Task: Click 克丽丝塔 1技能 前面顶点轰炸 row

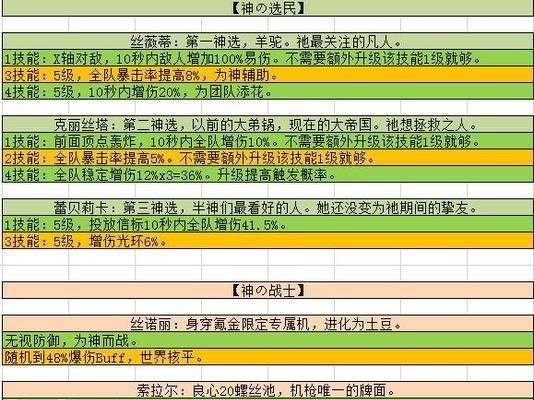Action: 268,141
